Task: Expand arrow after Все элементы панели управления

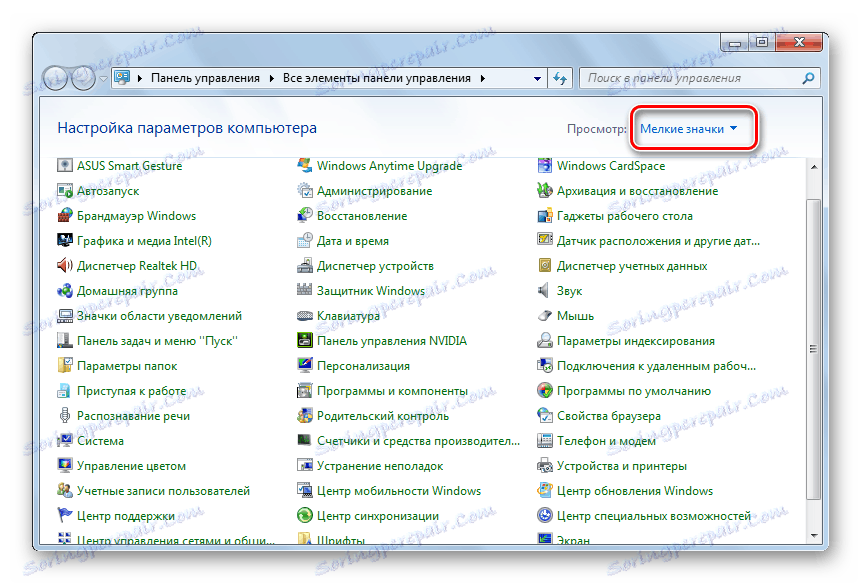Action: 483,79
